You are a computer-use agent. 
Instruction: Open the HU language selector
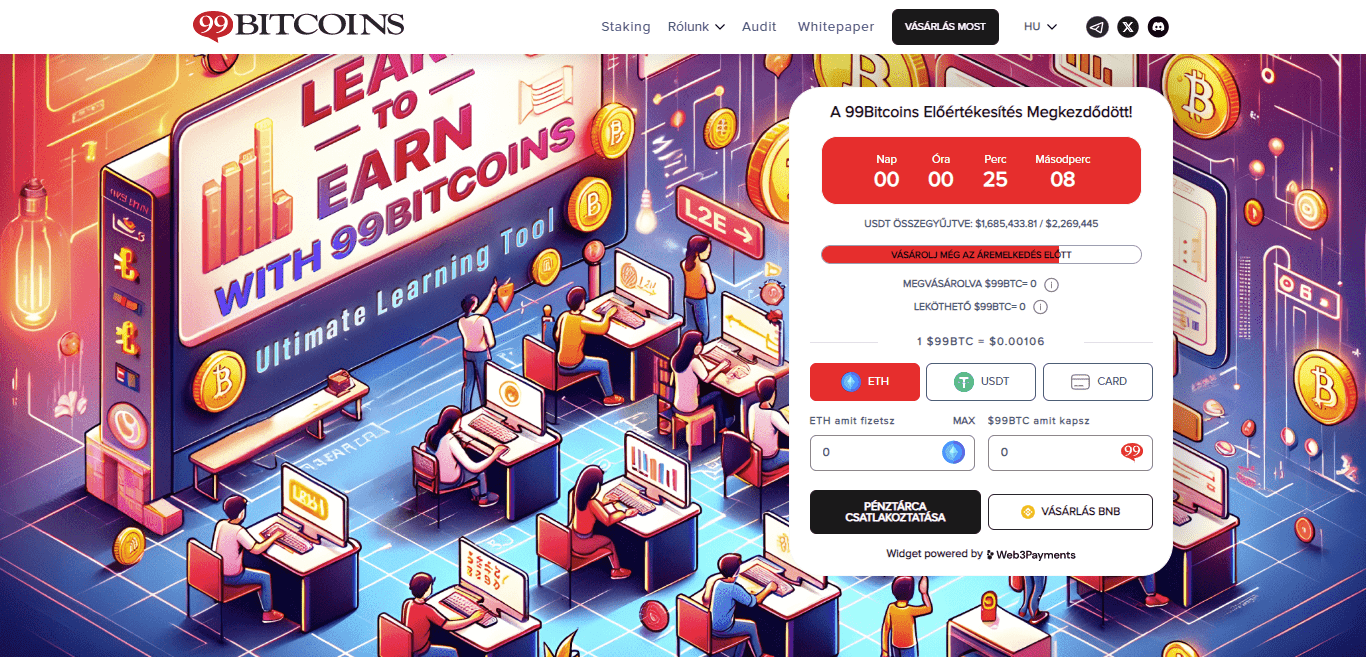coord(1040,27)
